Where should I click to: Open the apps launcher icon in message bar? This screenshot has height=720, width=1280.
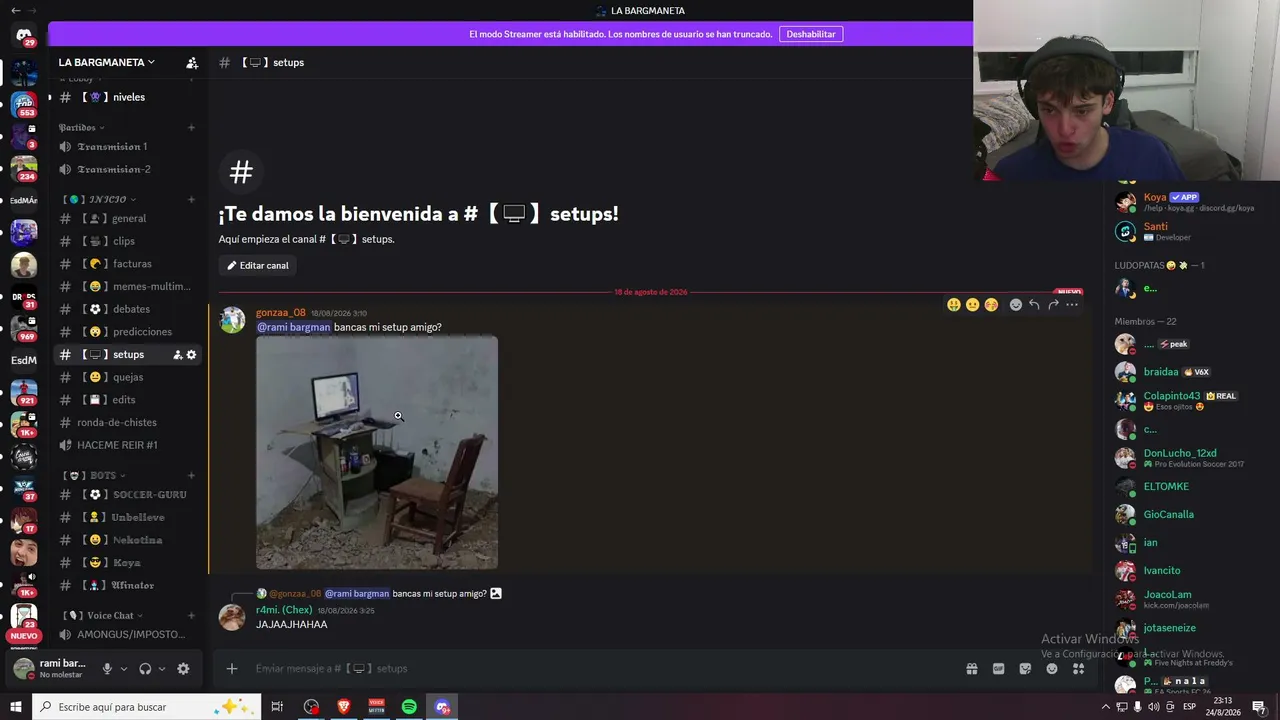pyautogui.click(x=1078, y=668)
